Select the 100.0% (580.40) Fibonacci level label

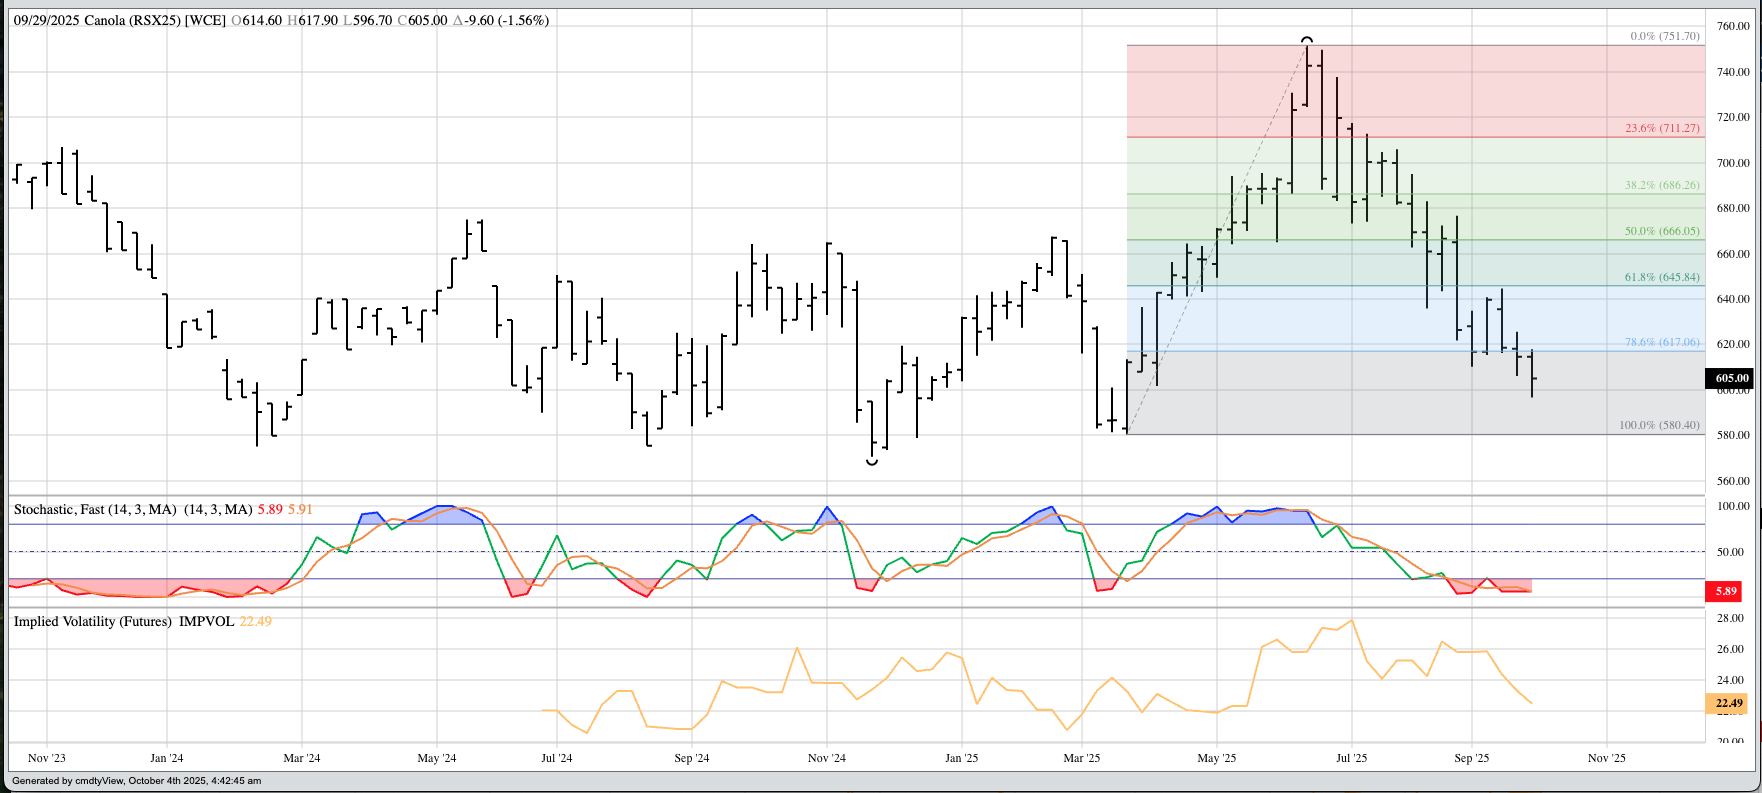(1658, 425)
